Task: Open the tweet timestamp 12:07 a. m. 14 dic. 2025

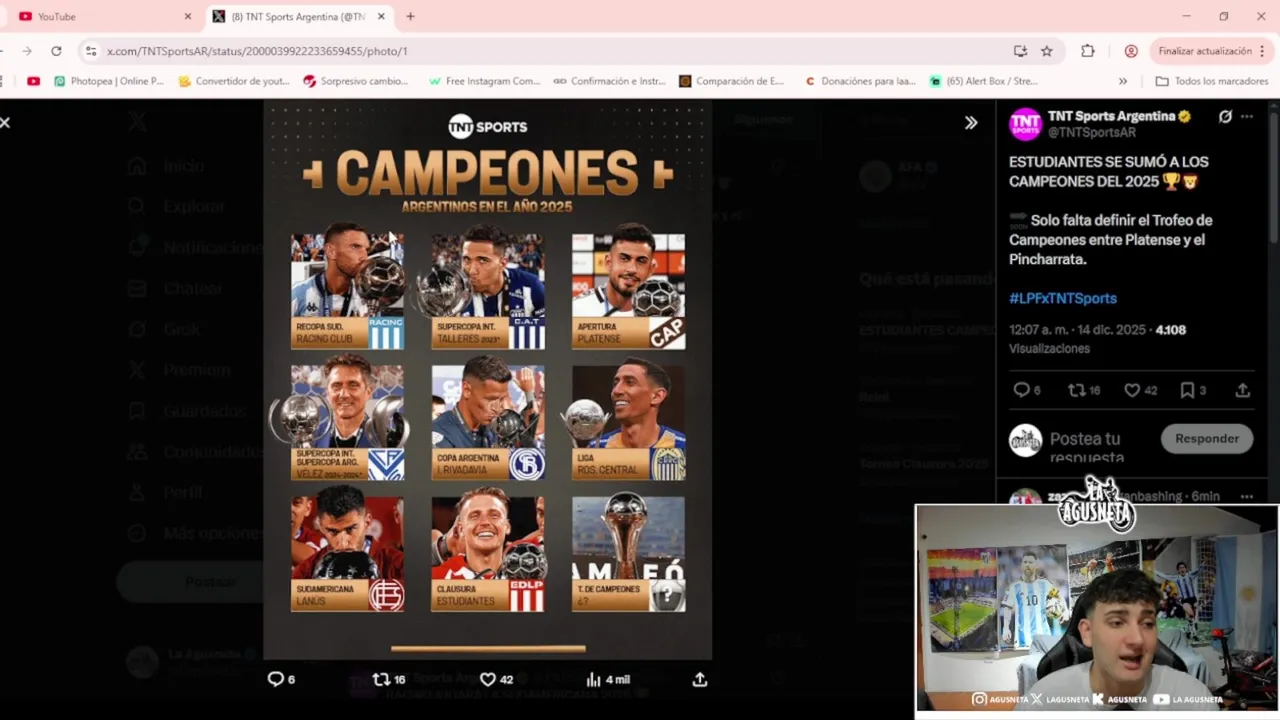Action: point(1079,329)
